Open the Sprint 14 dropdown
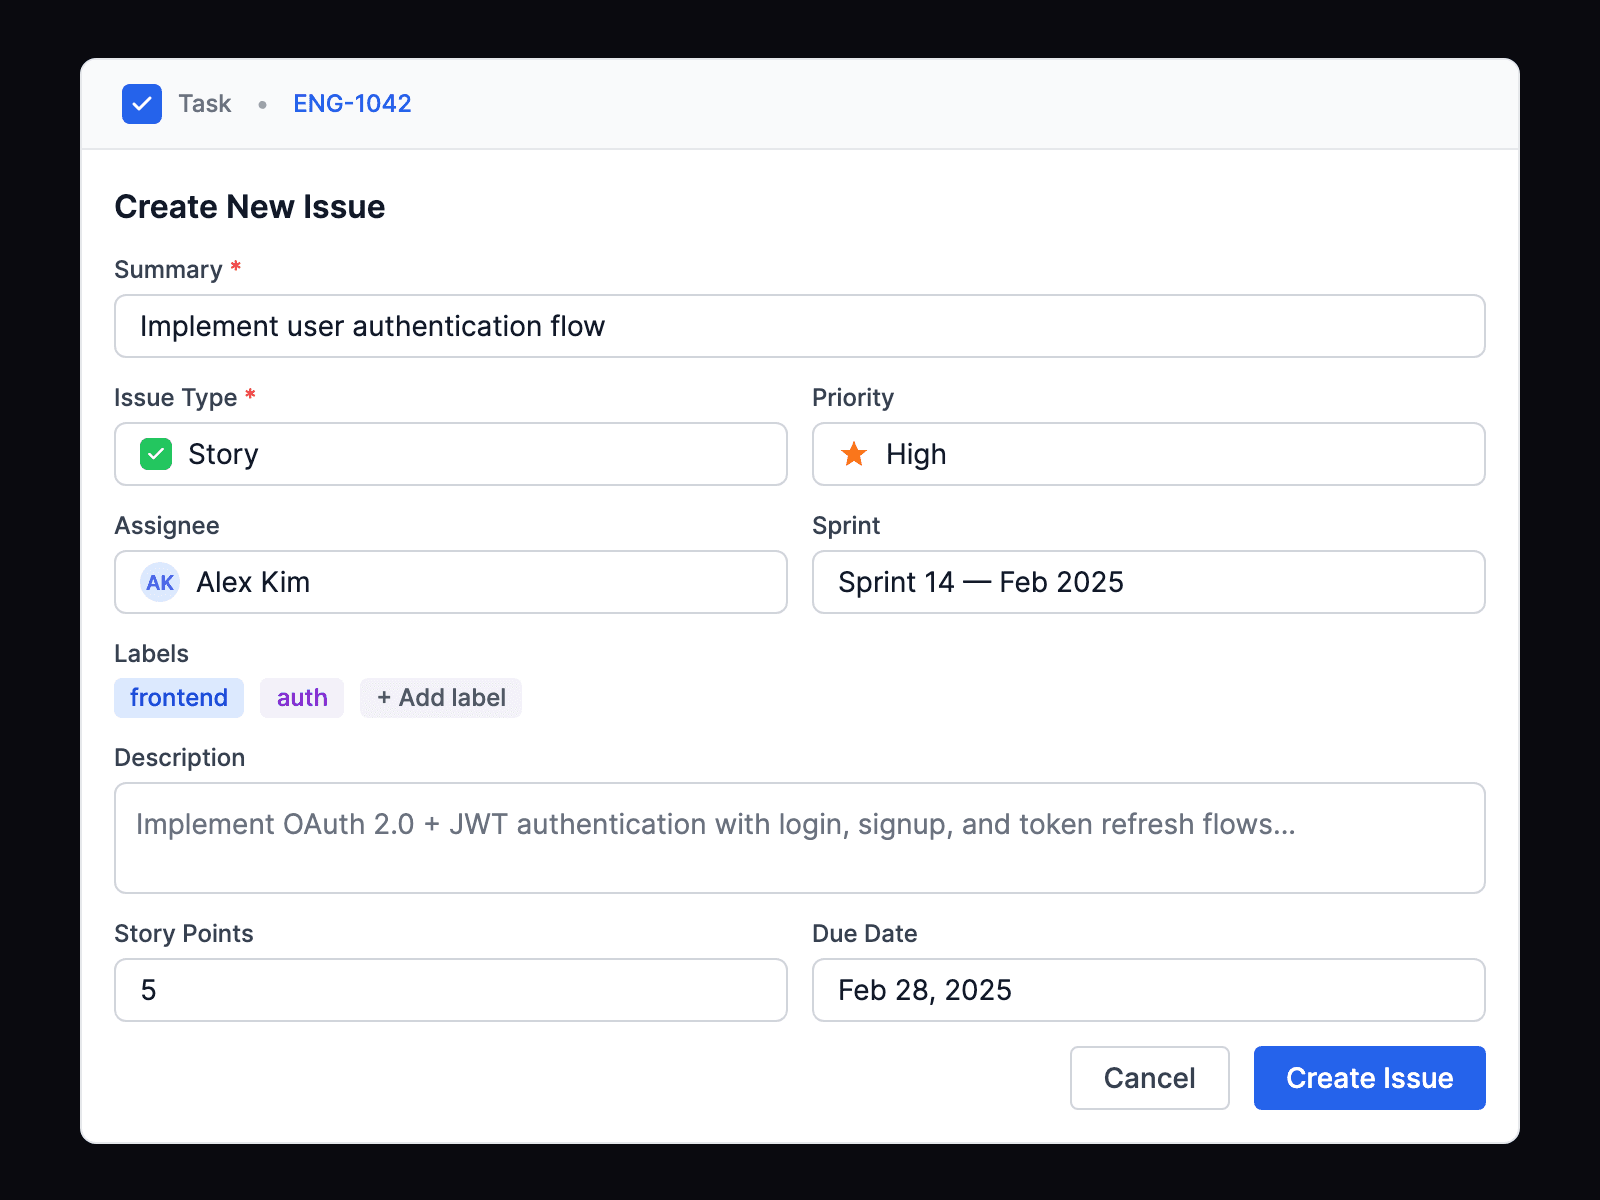Image resolution: width=1600 pixels, height=1200 pixels. [1147, 582]
